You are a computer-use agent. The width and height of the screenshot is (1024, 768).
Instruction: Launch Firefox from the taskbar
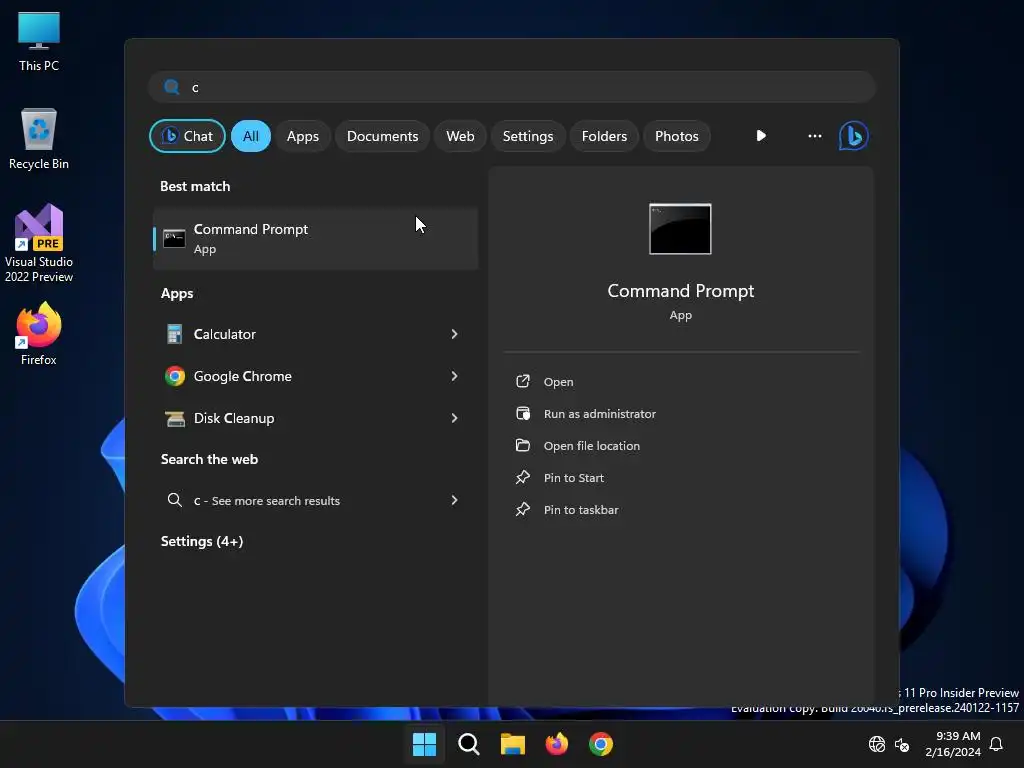click(x=556, y=744)
